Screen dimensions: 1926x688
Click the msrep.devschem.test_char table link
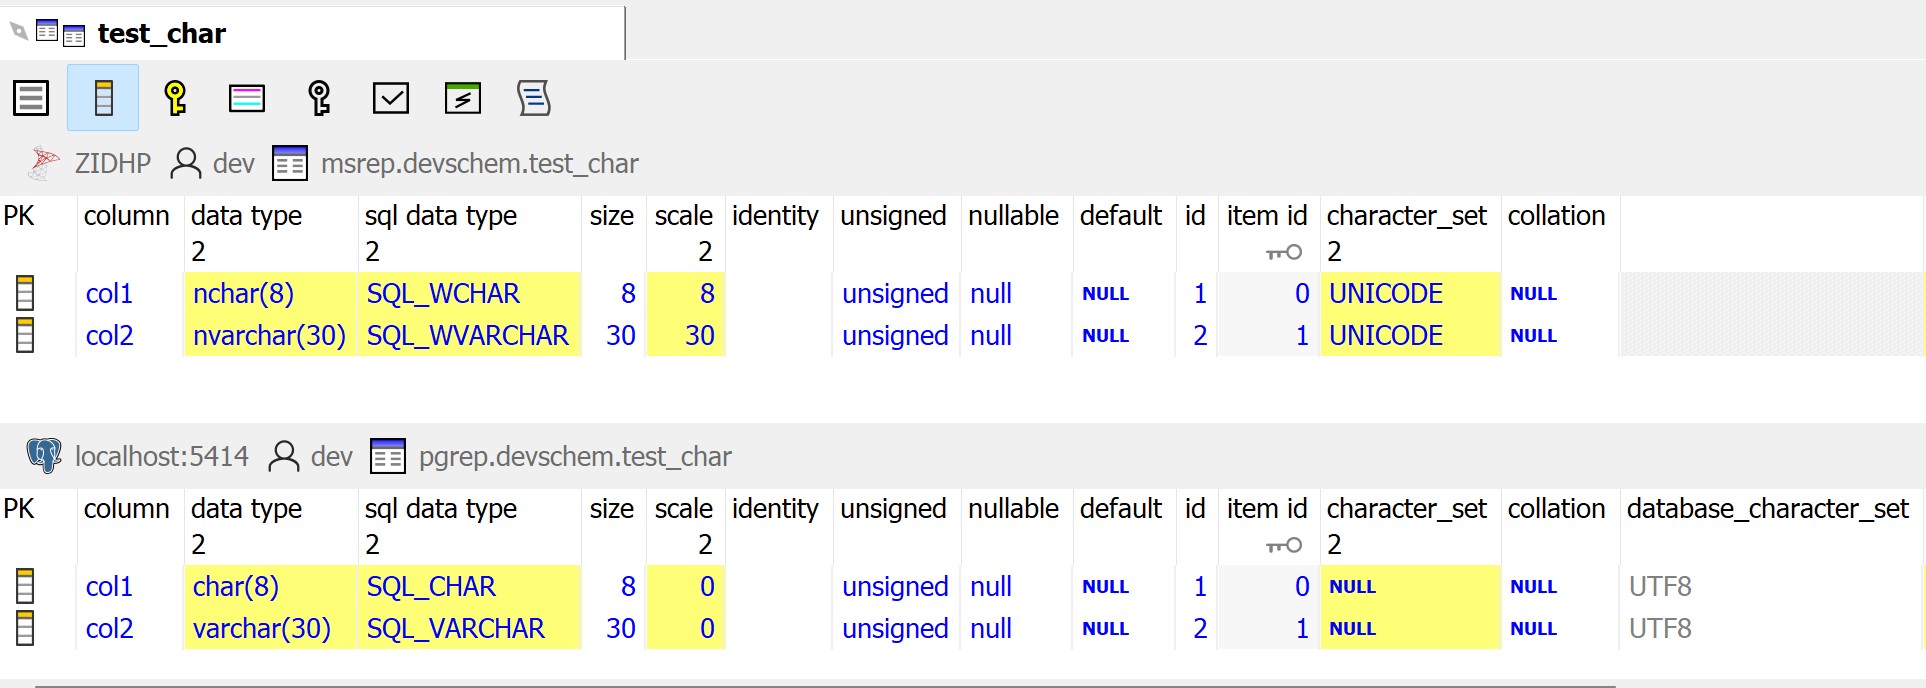coord(479,164)
